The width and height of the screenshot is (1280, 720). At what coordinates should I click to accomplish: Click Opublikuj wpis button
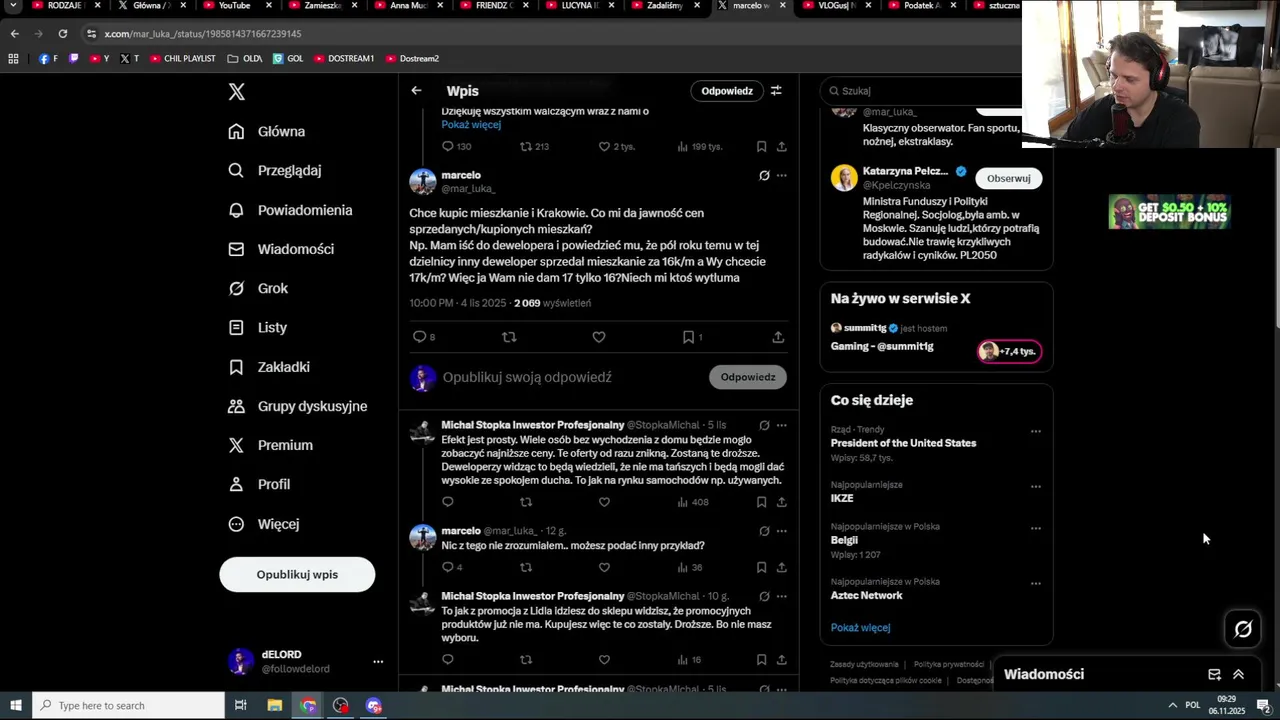[297, 574]
